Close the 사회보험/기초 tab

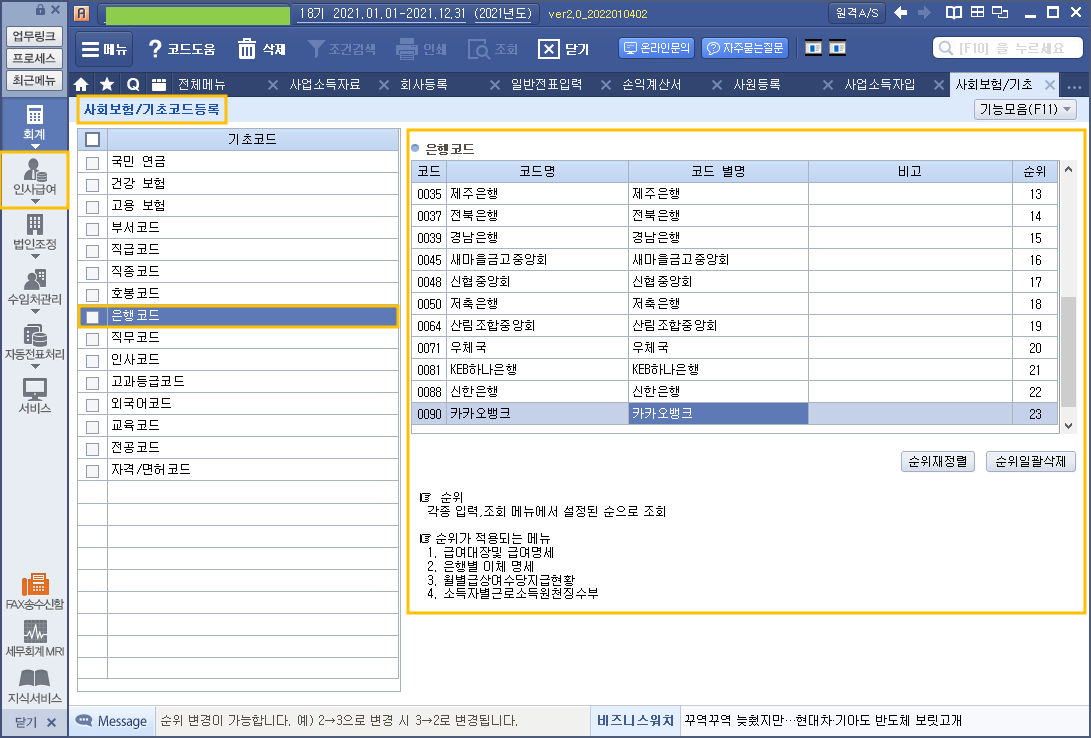coord(1050,85)
